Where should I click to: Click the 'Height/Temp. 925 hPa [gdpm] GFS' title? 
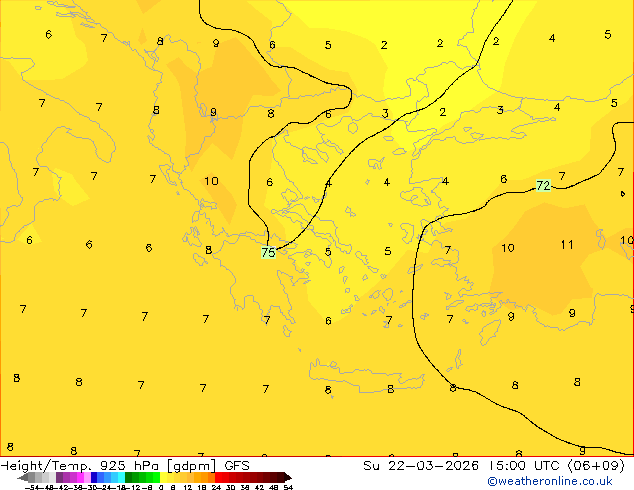(x=125, y=466)
